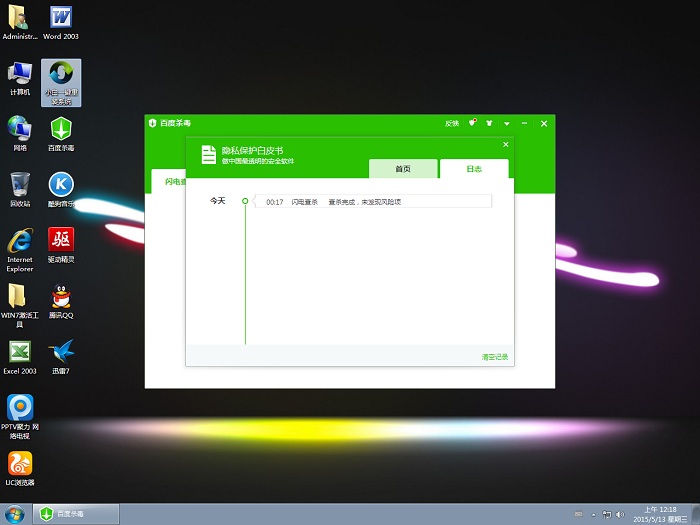Launch the 迅雷7 desktop icon
The image size is (700, 525).
61,357
